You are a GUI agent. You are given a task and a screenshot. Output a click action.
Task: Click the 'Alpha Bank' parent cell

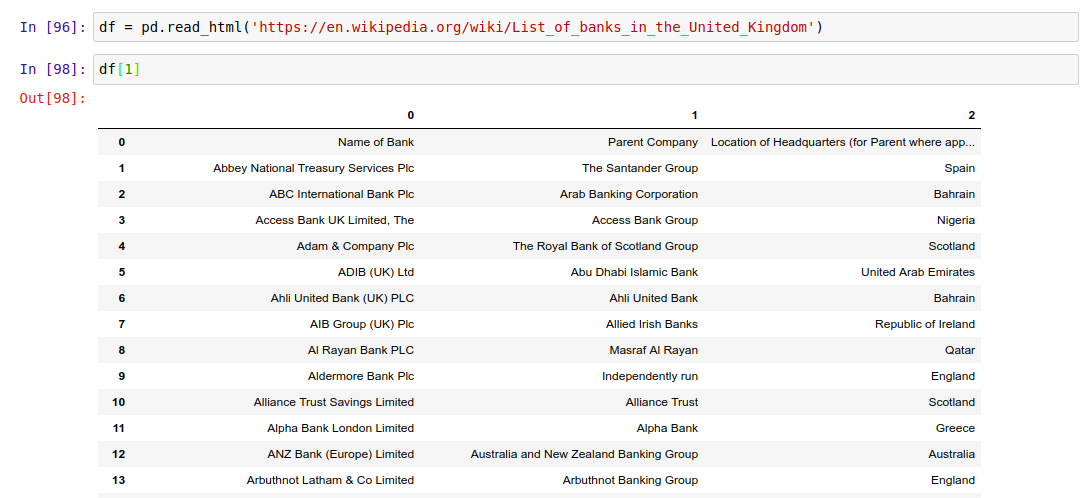click(x=668, y=428)
